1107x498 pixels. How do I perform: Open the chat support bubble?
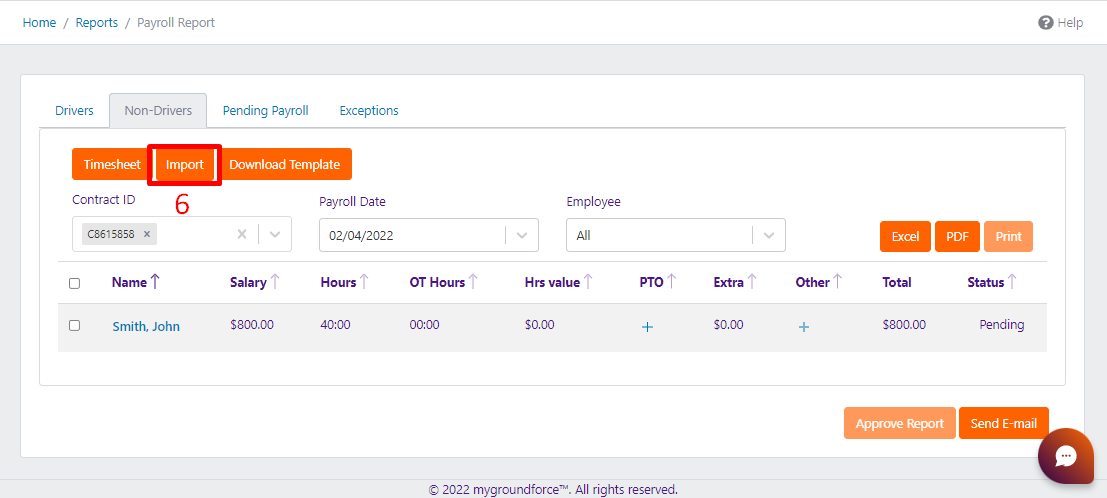point(1066,456)
